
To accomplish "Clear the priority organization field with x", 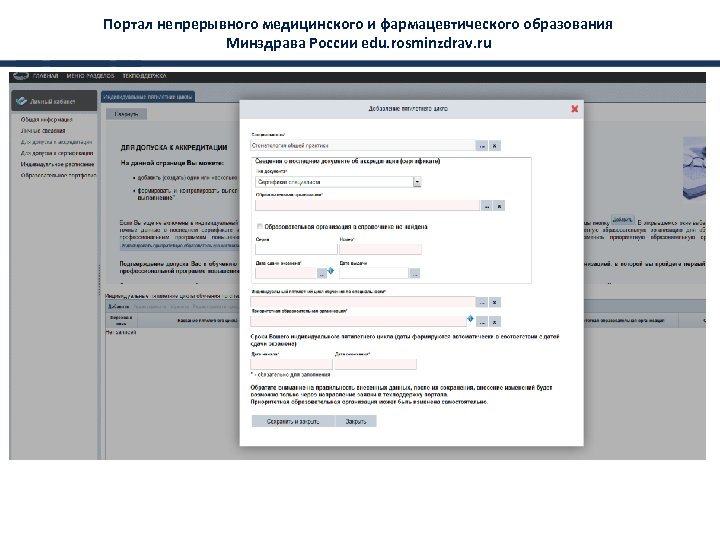I will point(495,321).
